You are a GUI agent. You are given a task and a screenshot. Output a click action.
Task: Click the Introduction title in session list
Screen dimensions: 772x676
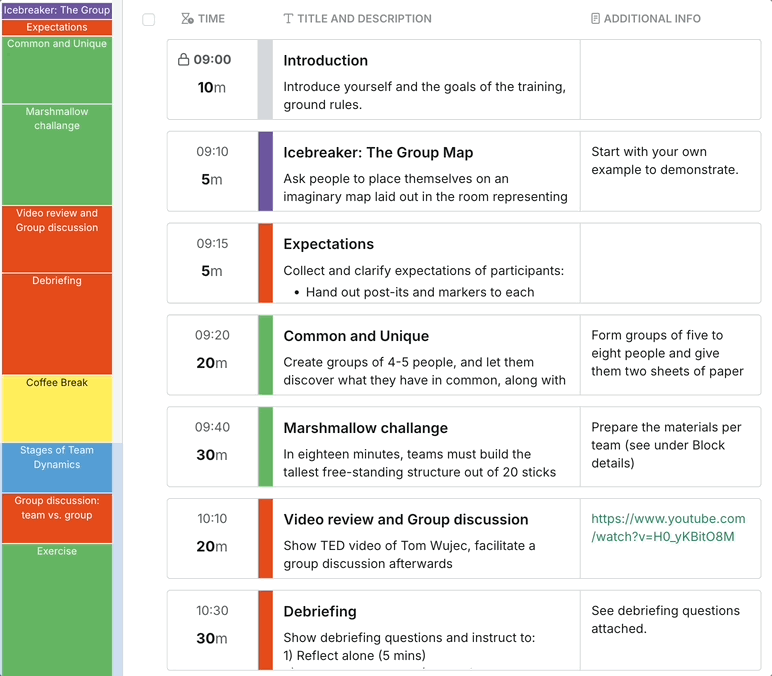click(326, 61)
